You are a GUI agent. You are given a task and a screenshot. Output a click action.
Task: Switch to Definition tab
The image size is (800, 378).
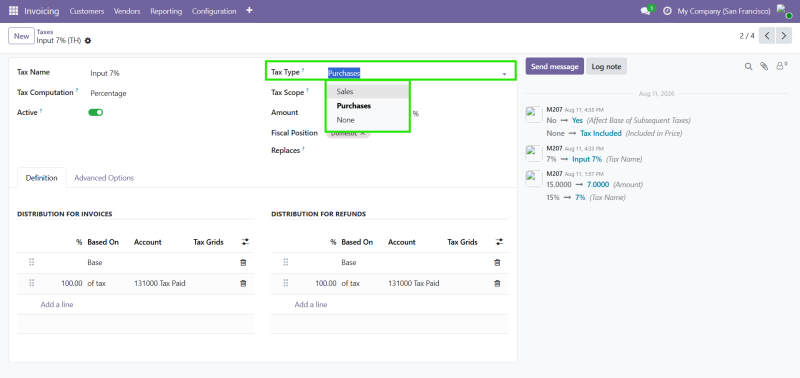[x=42, y=178]
